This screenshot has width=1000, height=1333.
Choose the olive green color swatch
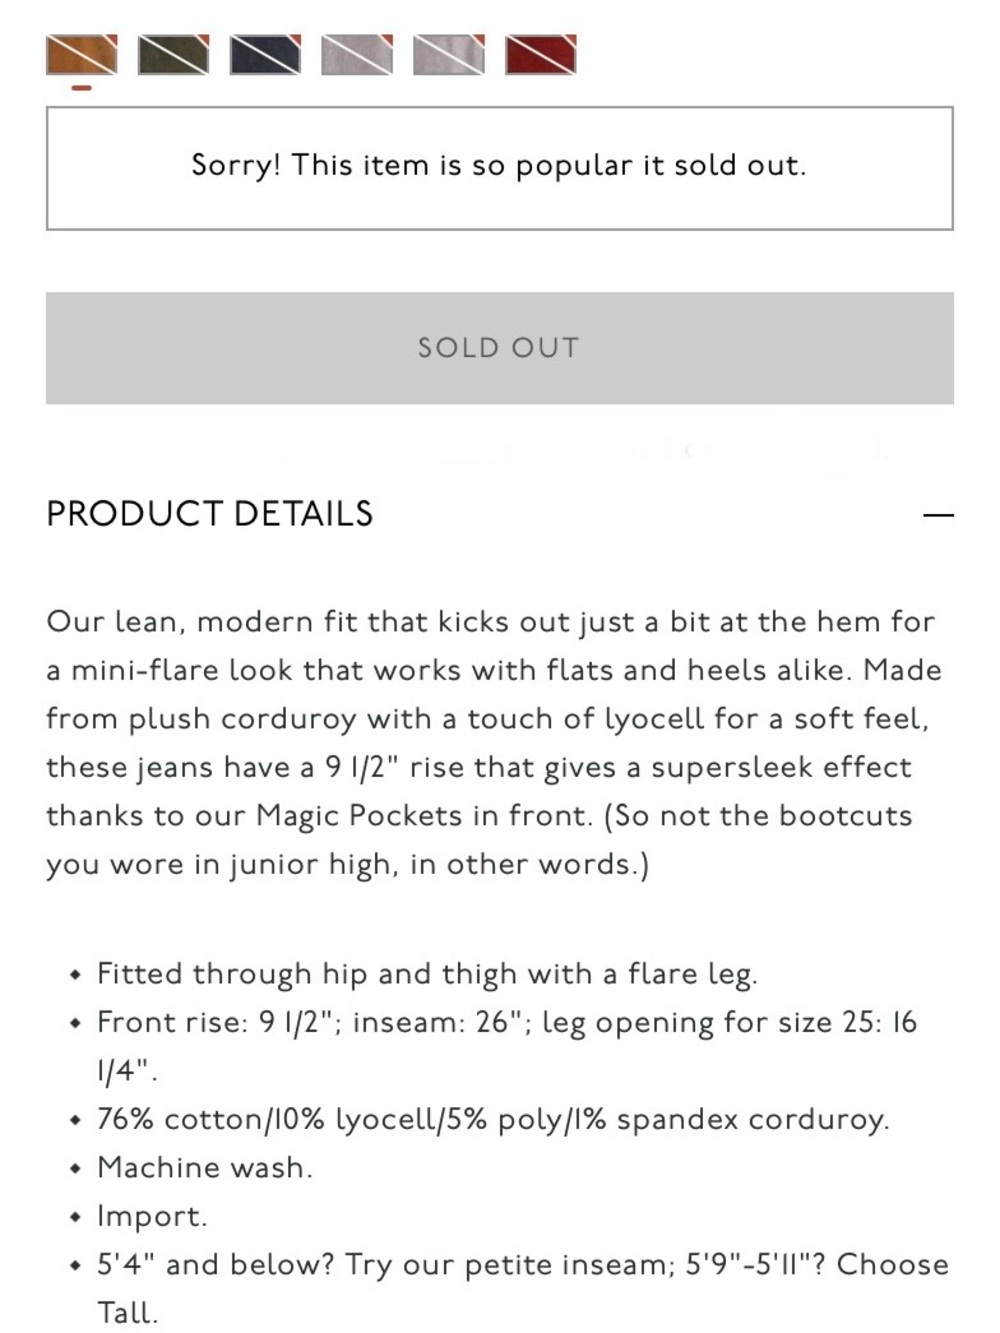tap(174, 54)
